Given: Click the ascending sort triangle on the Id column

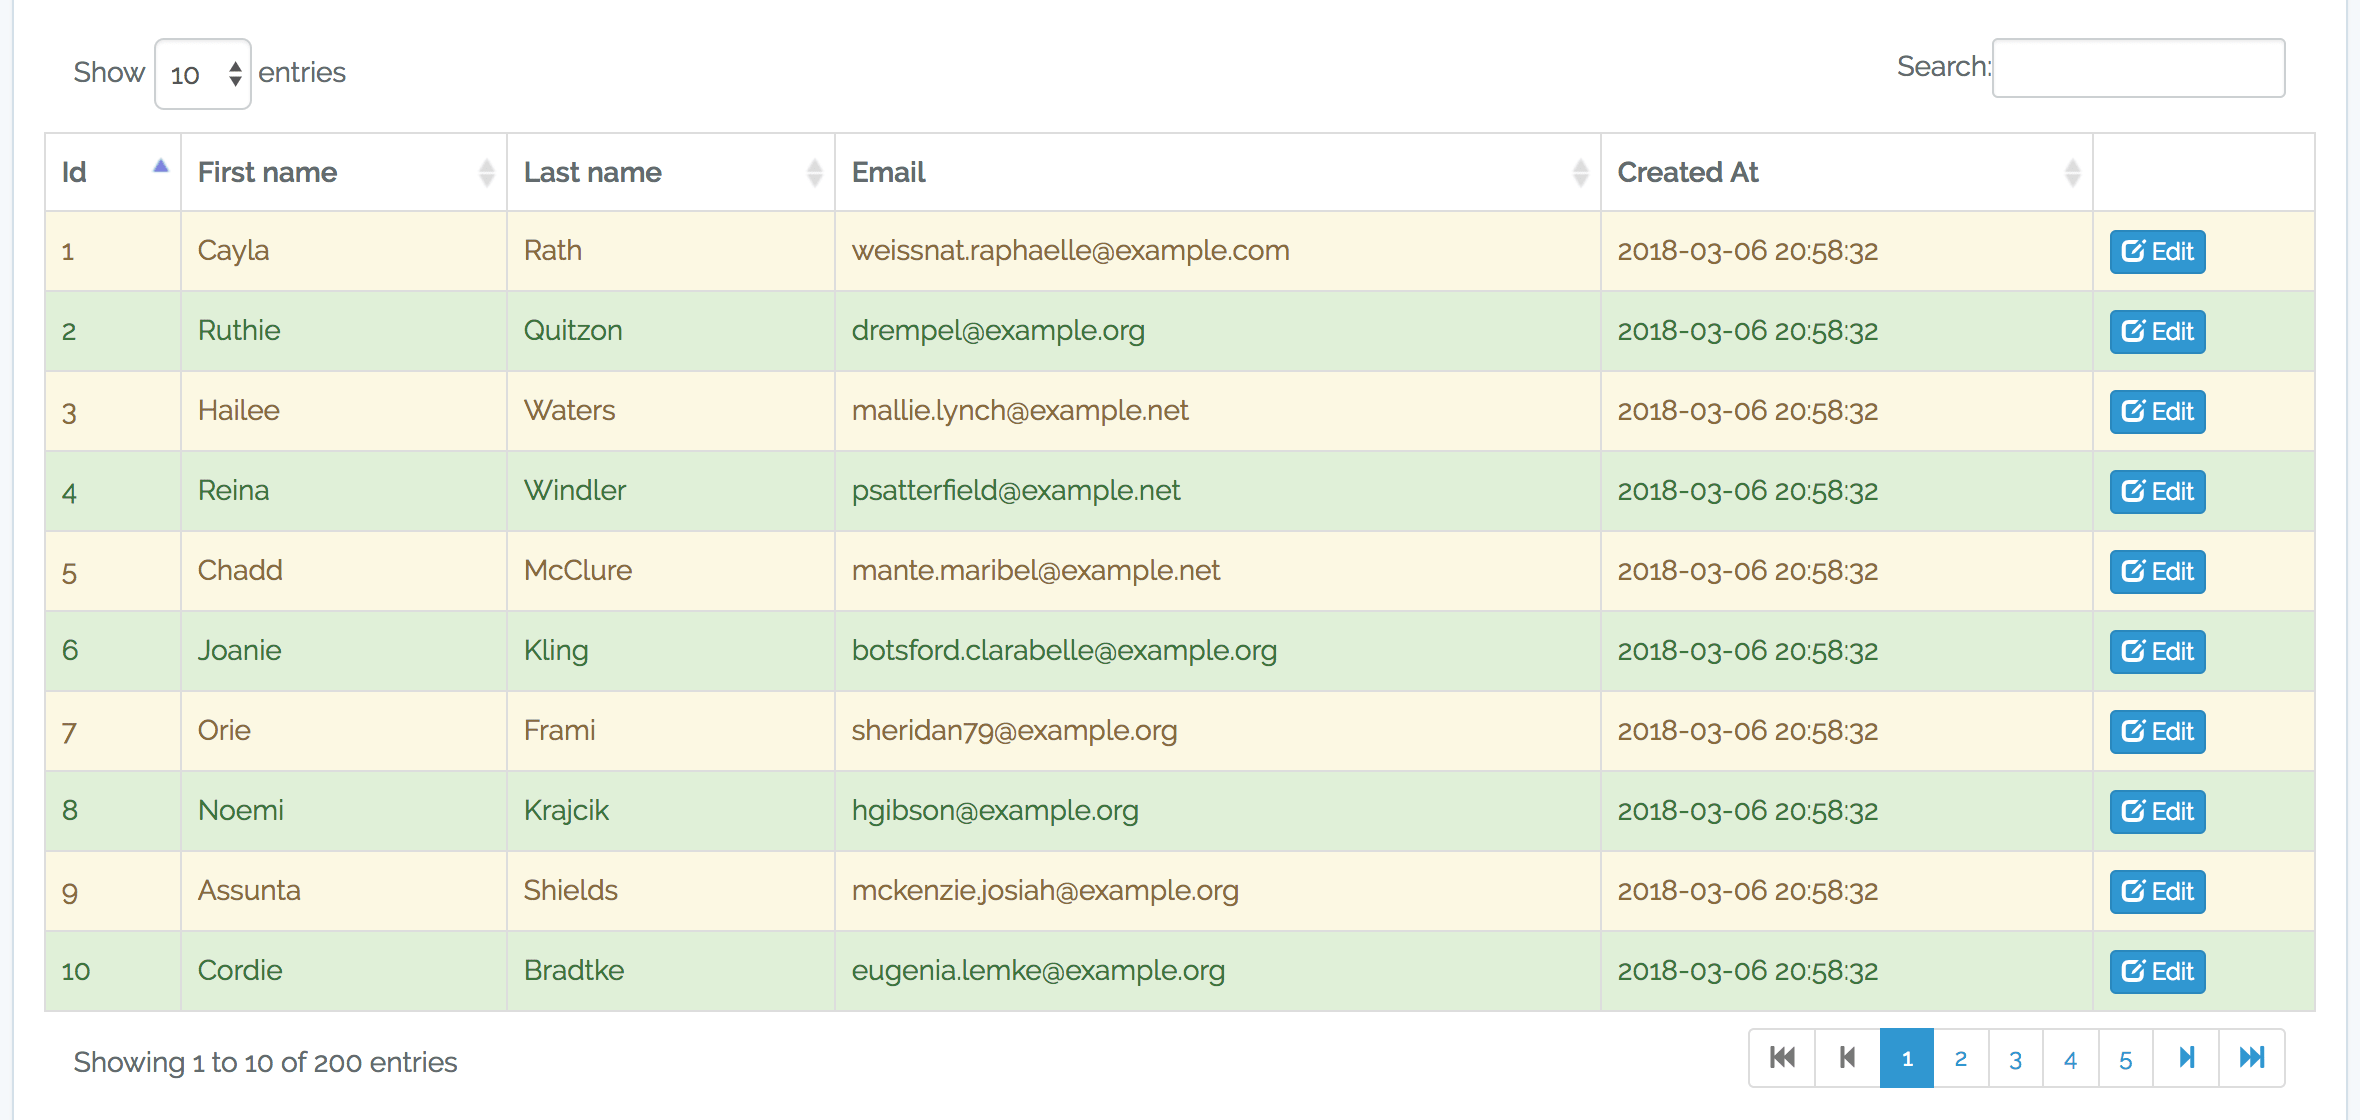Looking at the screenshot, I should [161, 166].
